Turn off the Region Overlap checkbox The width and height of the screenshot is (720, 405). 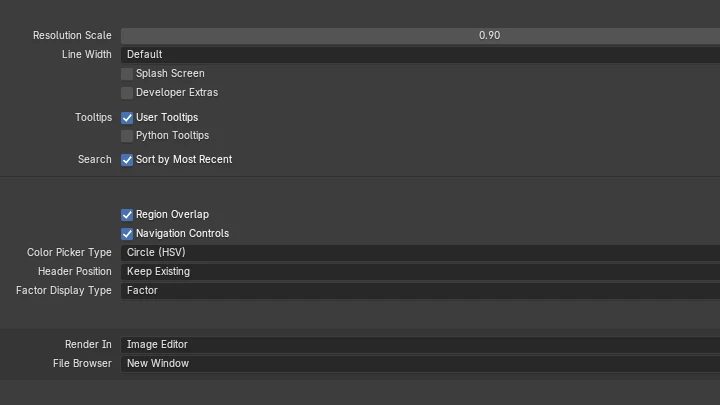127,215
